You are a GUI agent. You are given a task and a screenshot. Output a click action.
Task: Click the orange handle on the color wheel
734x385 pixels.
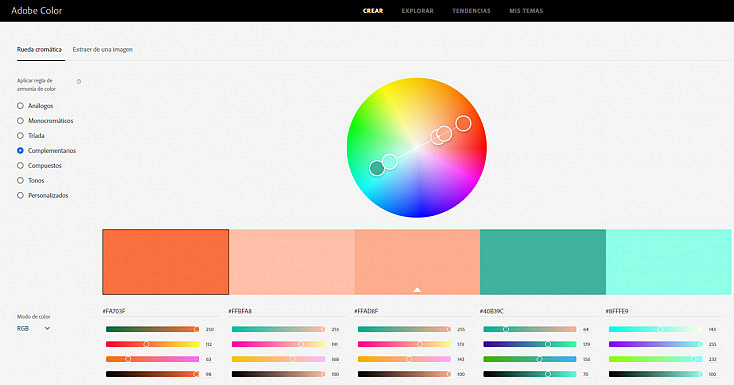(463, 123)
